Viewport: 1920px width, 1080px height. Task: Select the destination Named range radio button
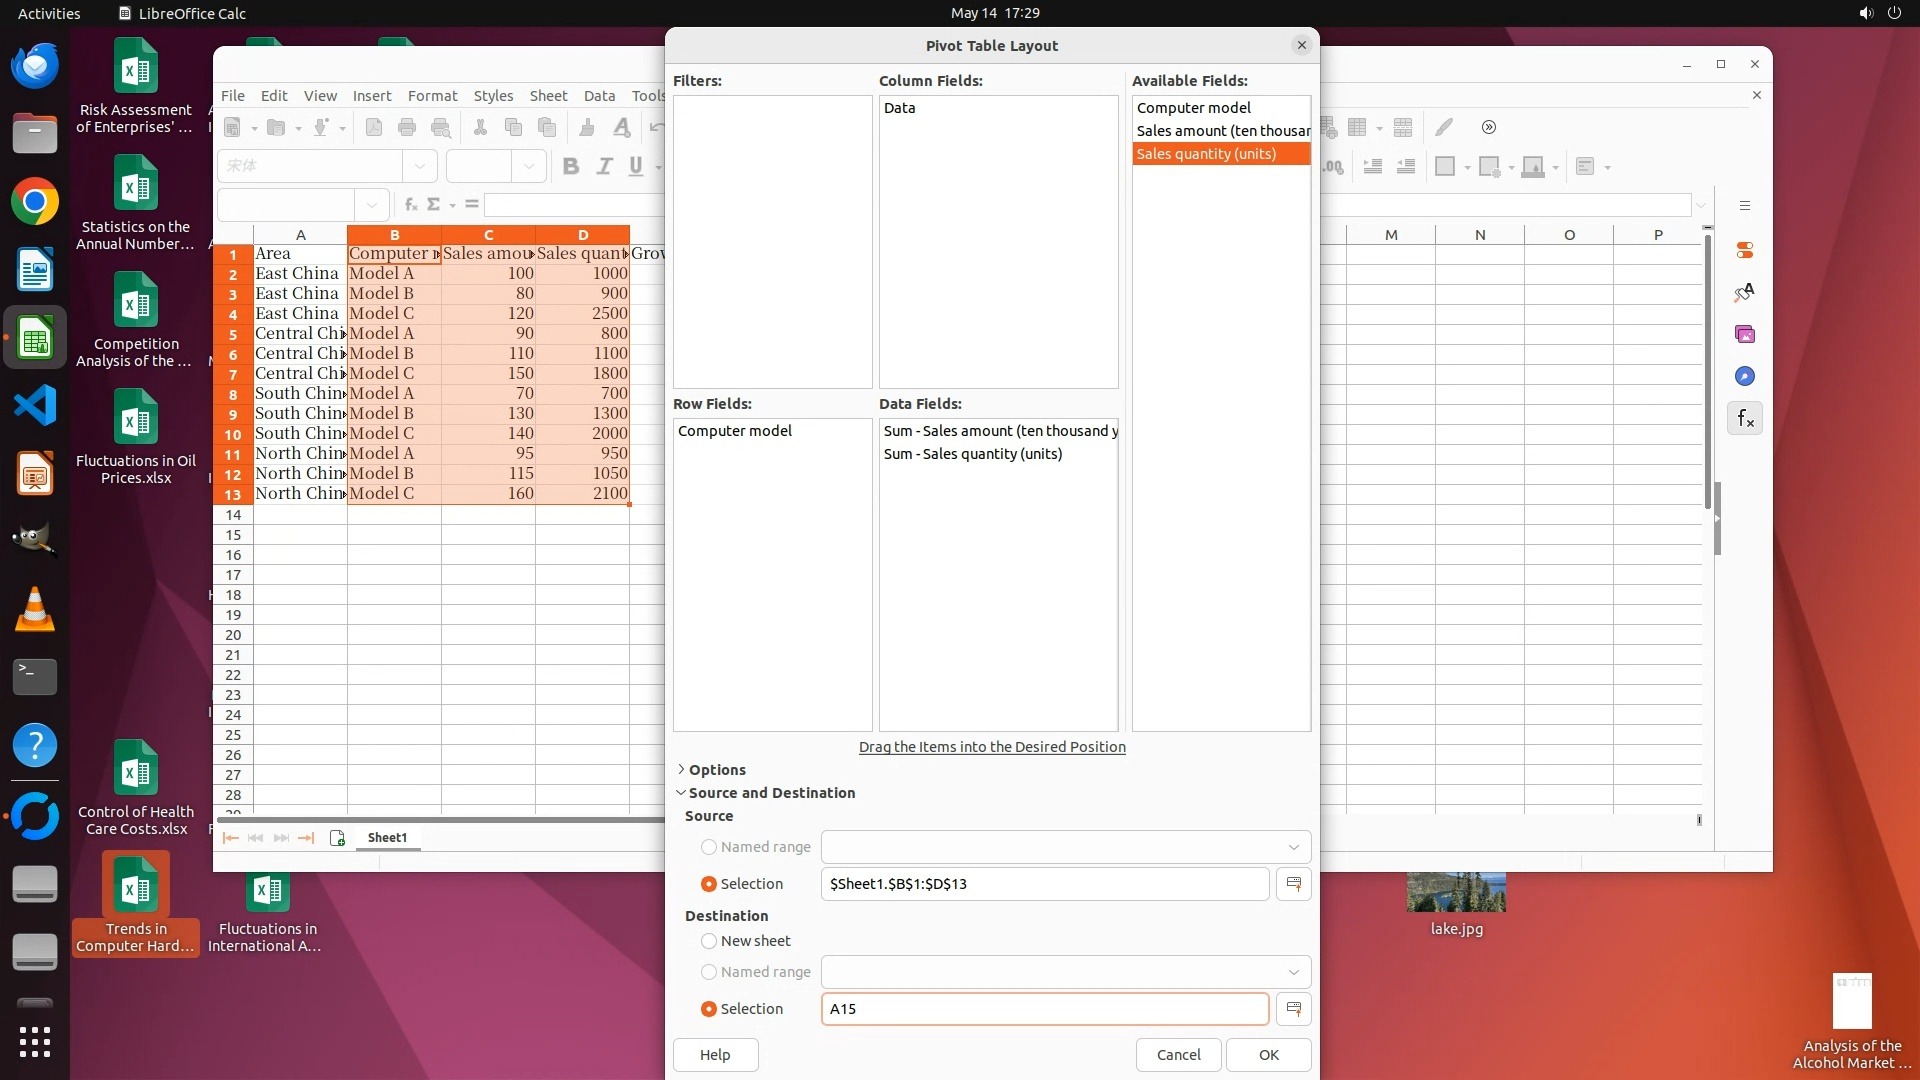(x=709, y=972)
